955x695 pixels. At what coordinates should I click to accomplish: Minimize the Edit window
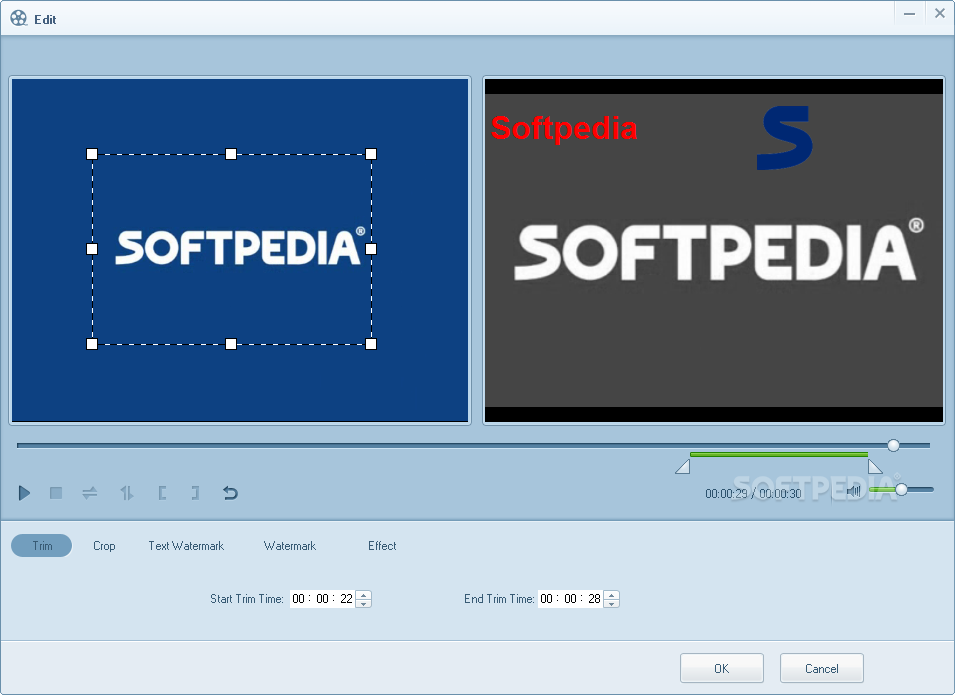tap(909, 13)
